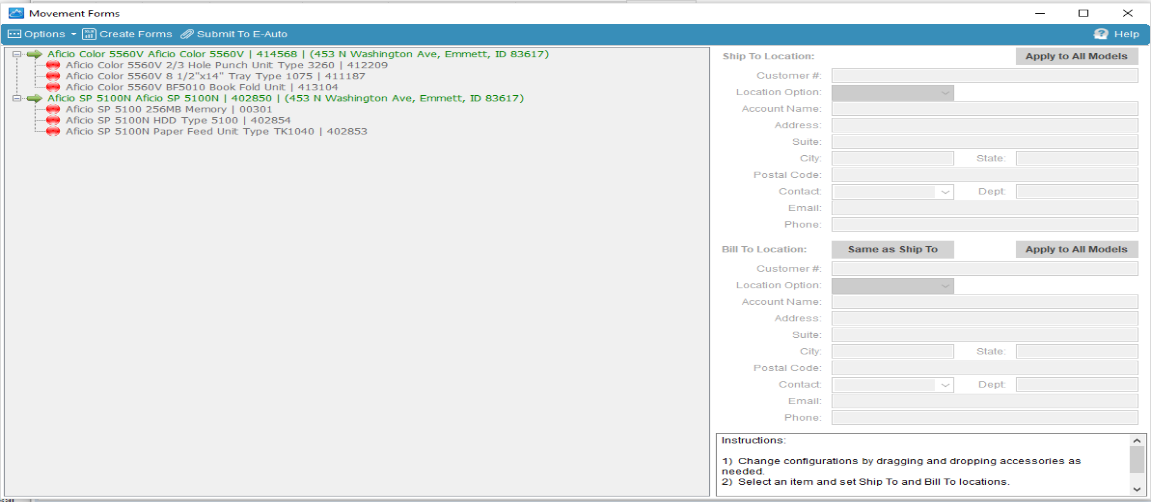Click the Bill To Account Name field
1151x502 pixels.
tap(984, 302)
